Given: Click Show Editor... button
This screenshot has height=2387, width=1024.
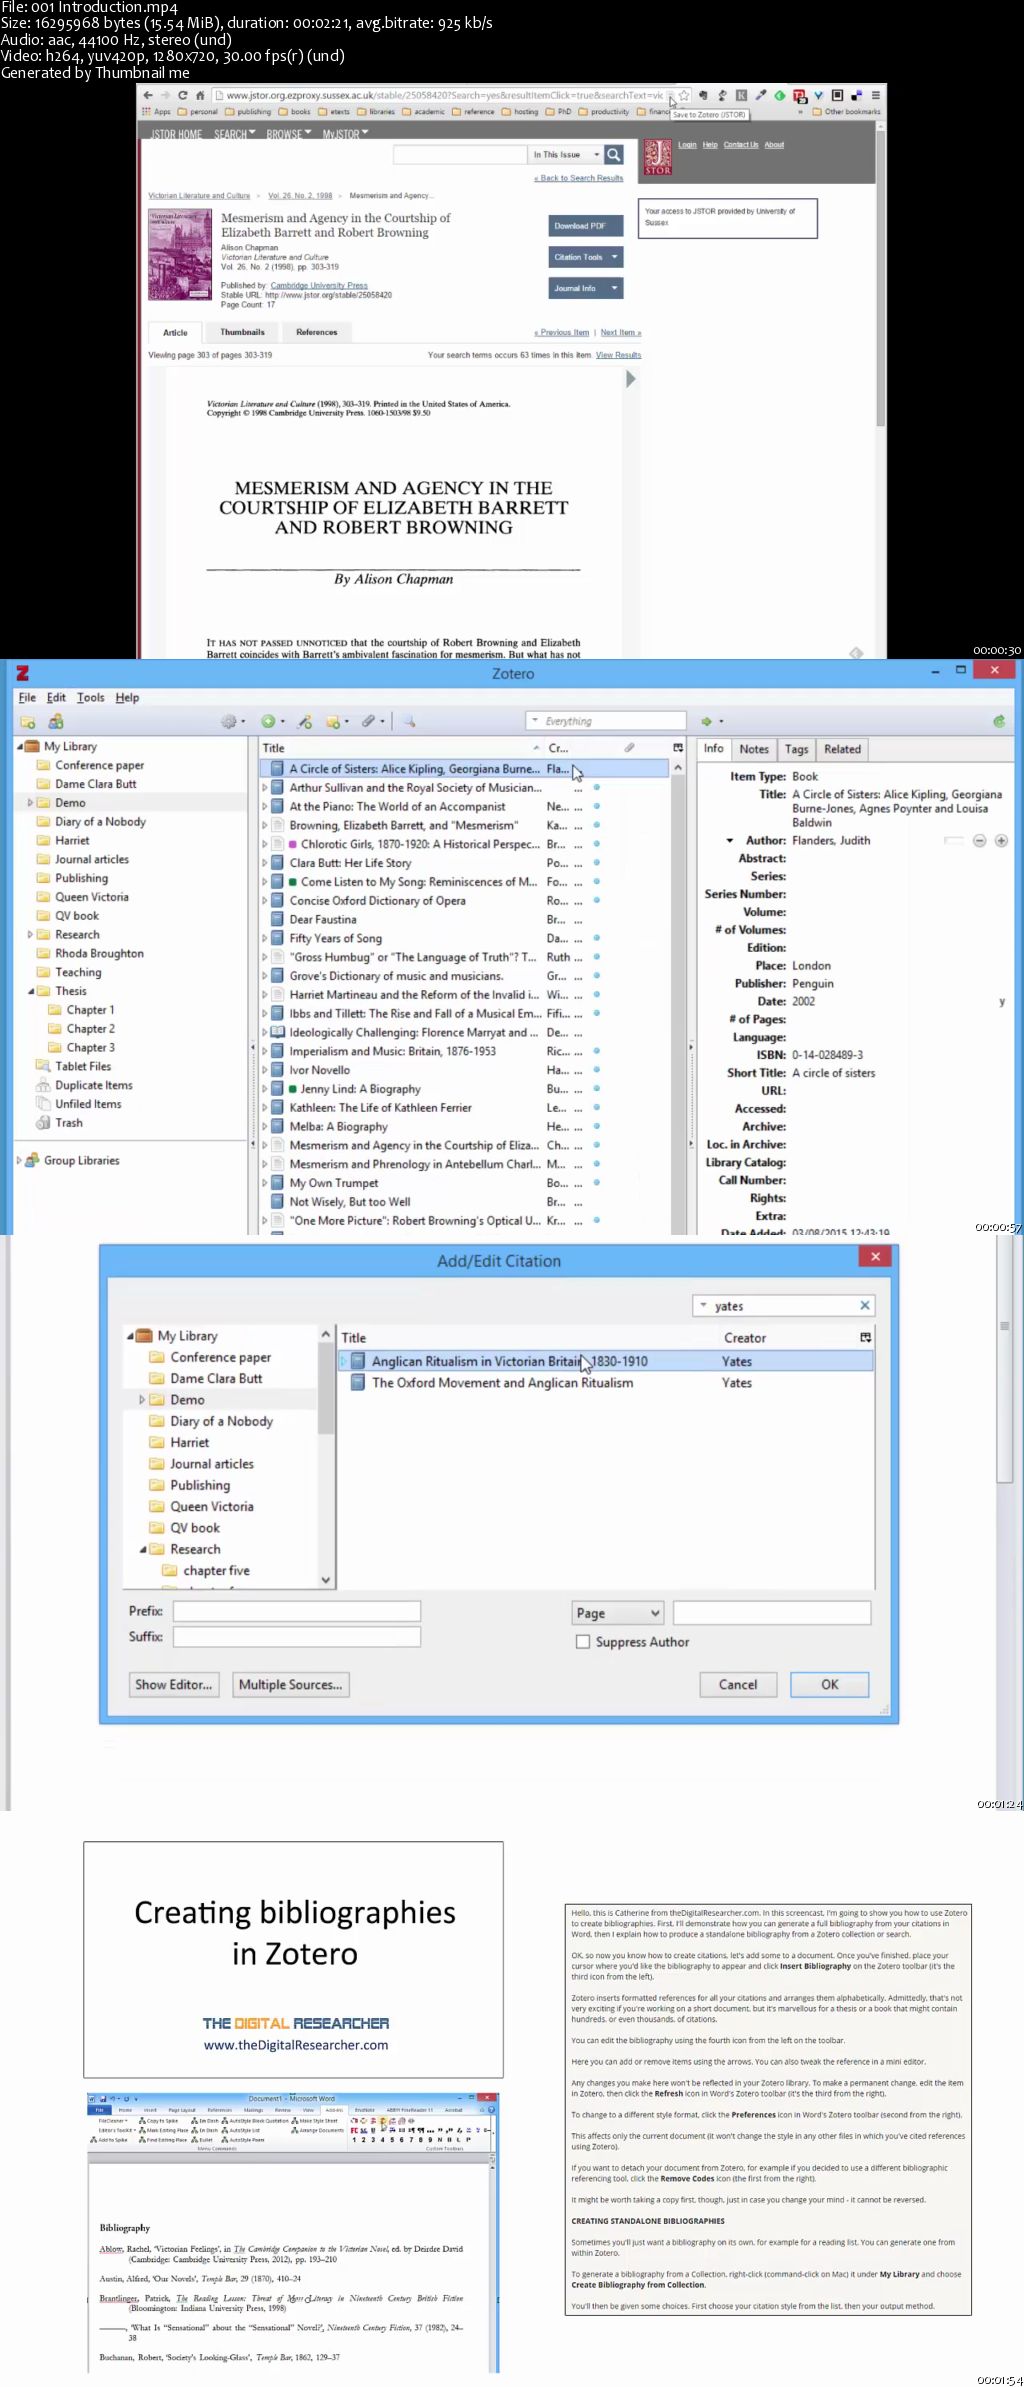Looking at the screenshot, I should 174,1685.
